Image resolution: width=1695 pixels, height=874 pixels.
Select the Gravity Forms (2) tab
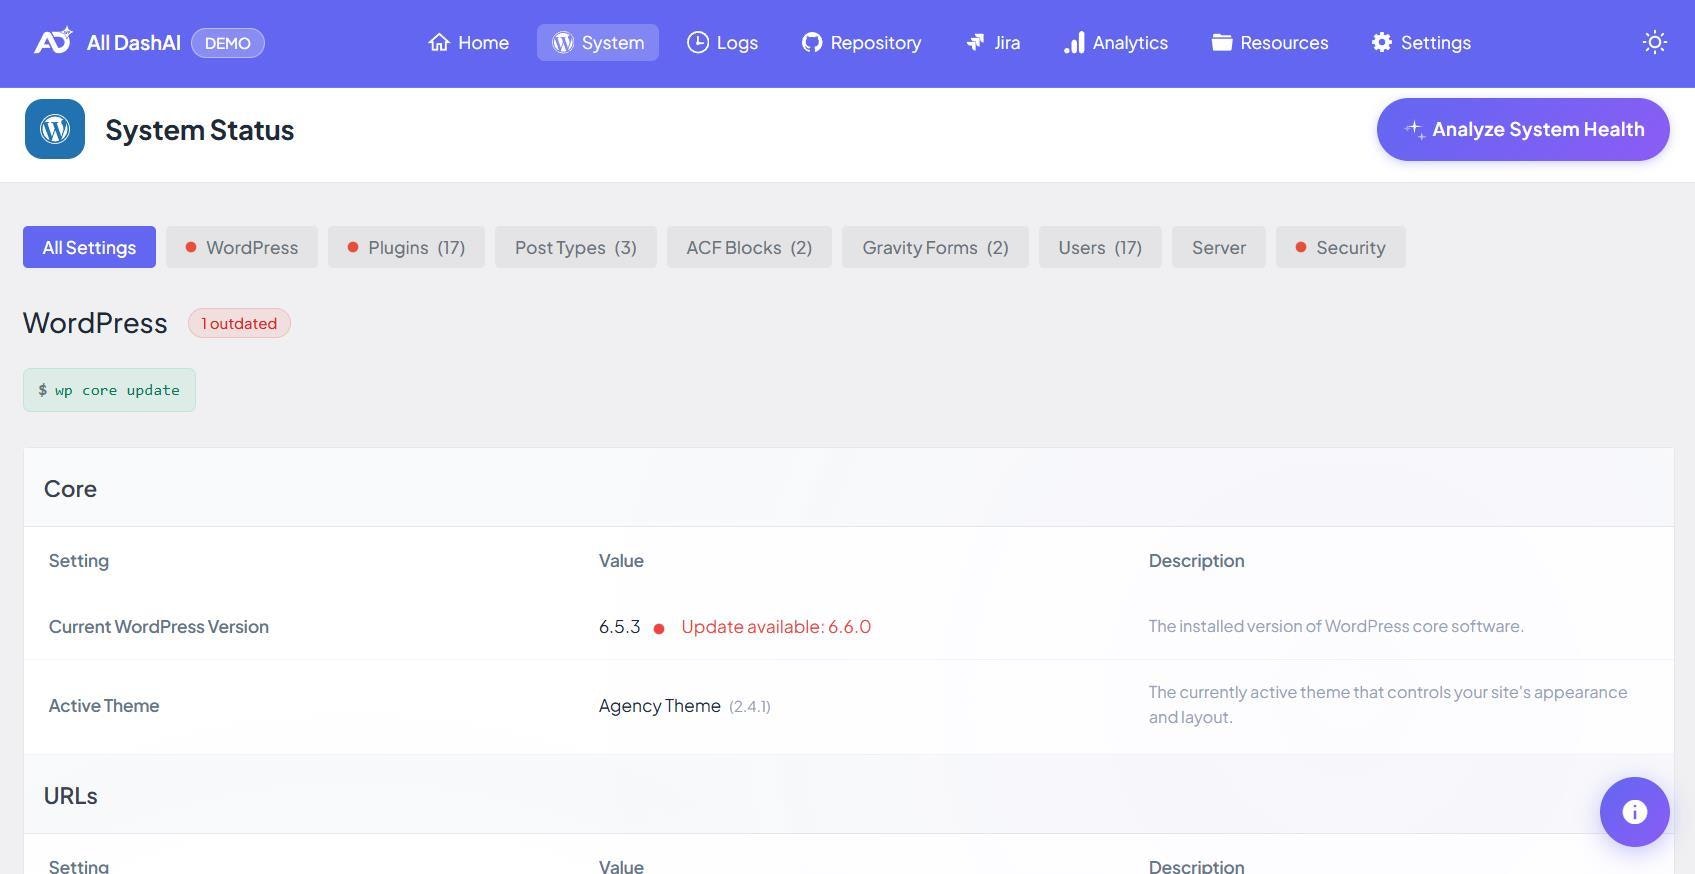coord(935,247)
